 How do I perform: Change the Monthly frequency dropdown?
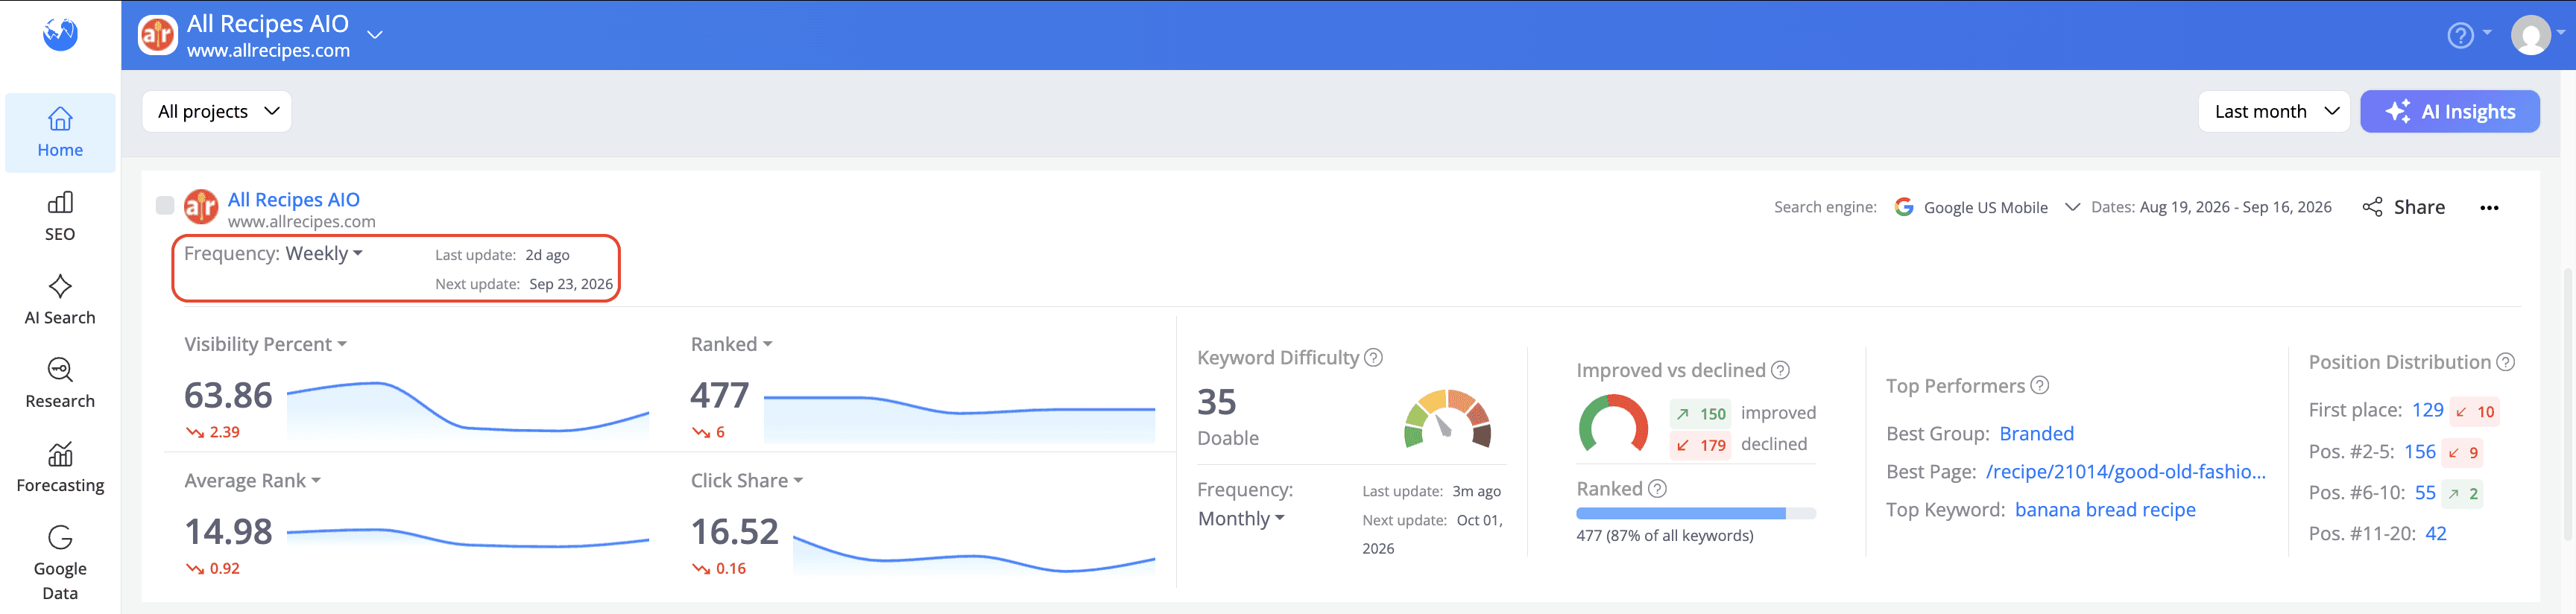pos(1241,518)
